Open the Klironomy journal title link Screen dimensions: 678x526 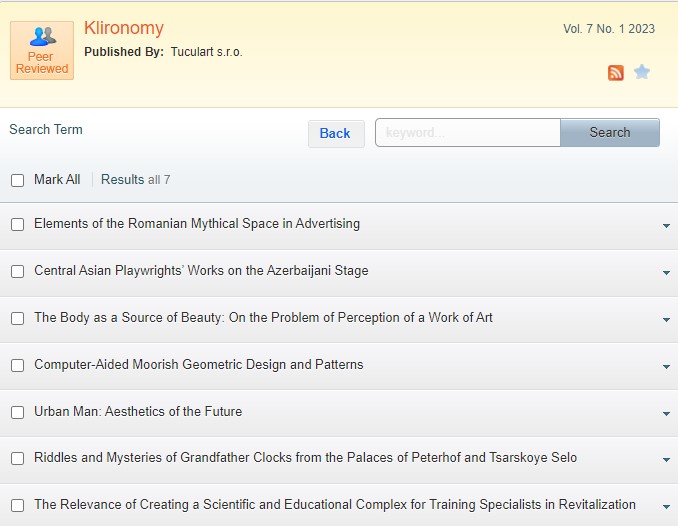[123, 28]
